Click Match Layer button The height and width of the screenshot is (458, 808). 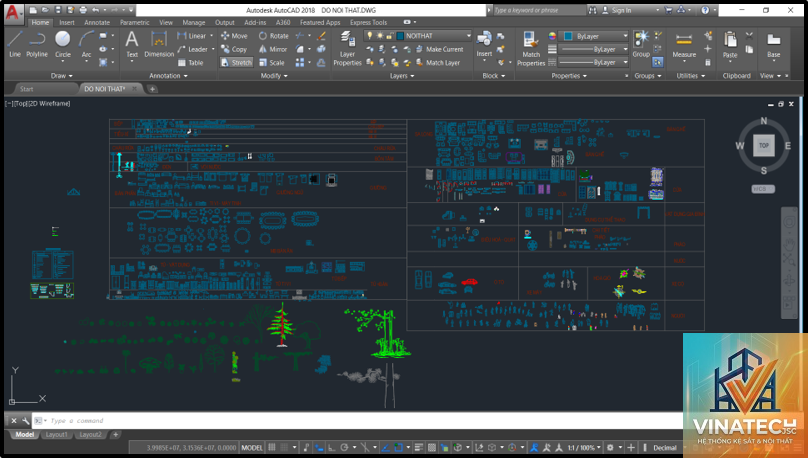(437, 62)
